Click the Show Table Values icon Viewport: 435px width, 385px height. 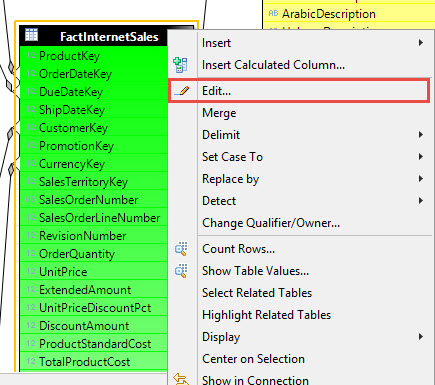pyautogui.click(x=181, y=271)
